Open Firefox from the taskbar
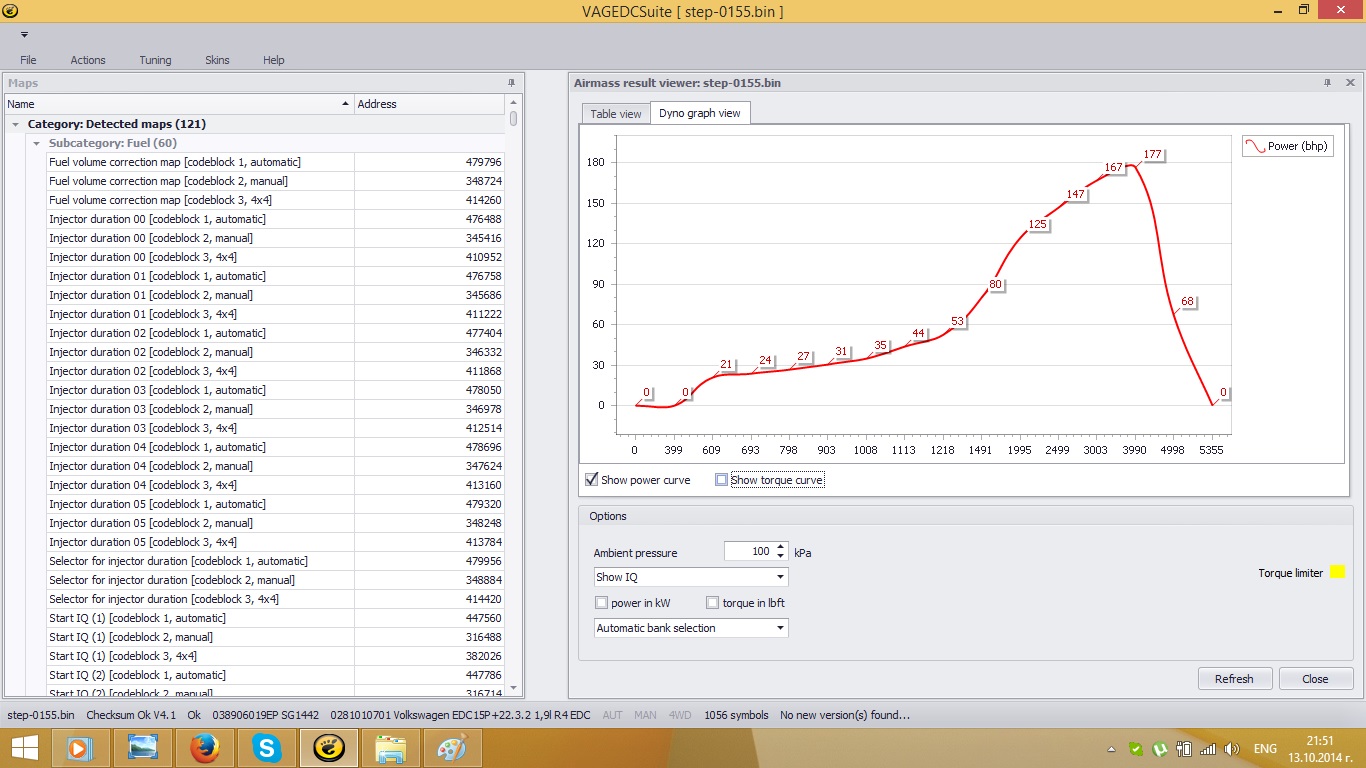Screen dimensions: 1366x768 205,747
